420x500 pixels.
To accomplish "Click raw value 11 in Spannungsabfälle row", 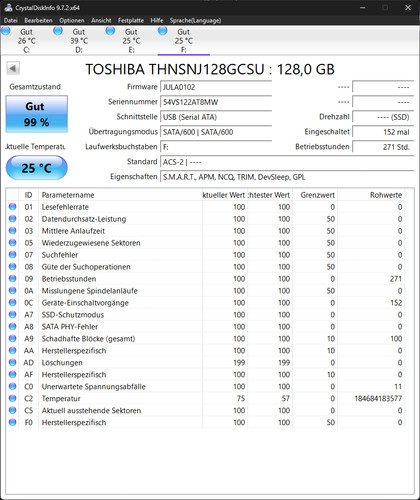I will pyautogui.click(x=398, y=387).
